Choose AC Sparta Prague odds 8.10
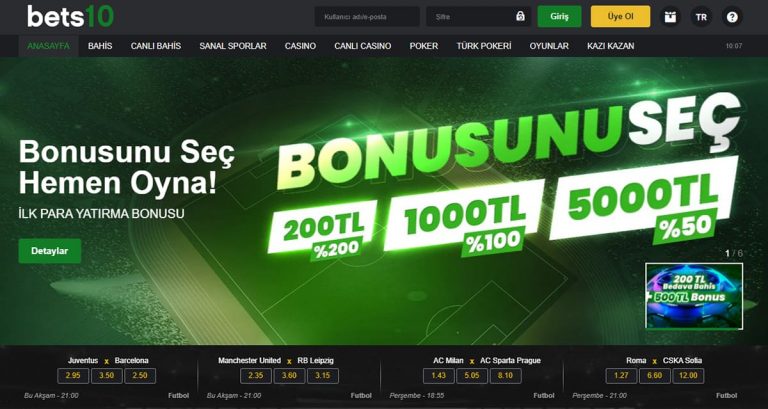Image resolution: width=768 pixels, height=409 pixels. (x=505, y=376)
